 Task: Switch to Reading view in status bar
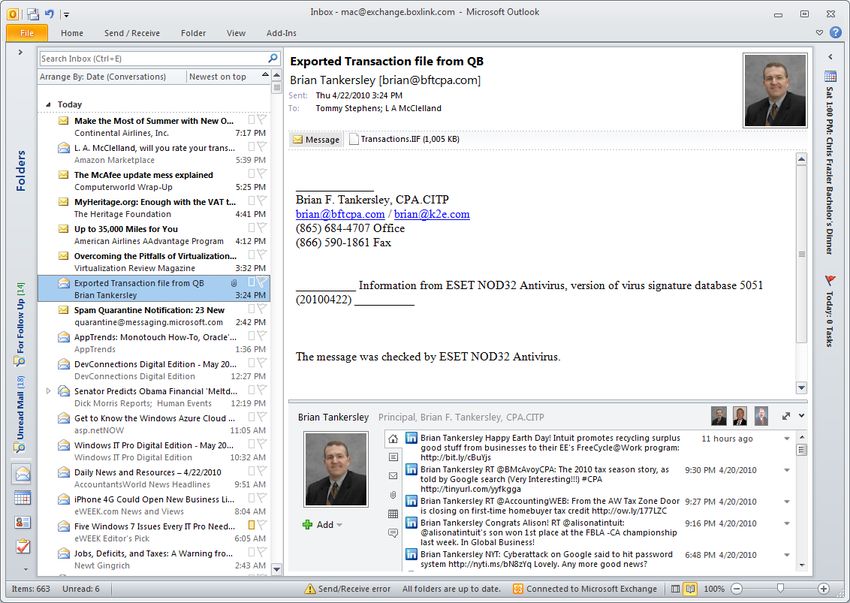[x=690, y=589]
